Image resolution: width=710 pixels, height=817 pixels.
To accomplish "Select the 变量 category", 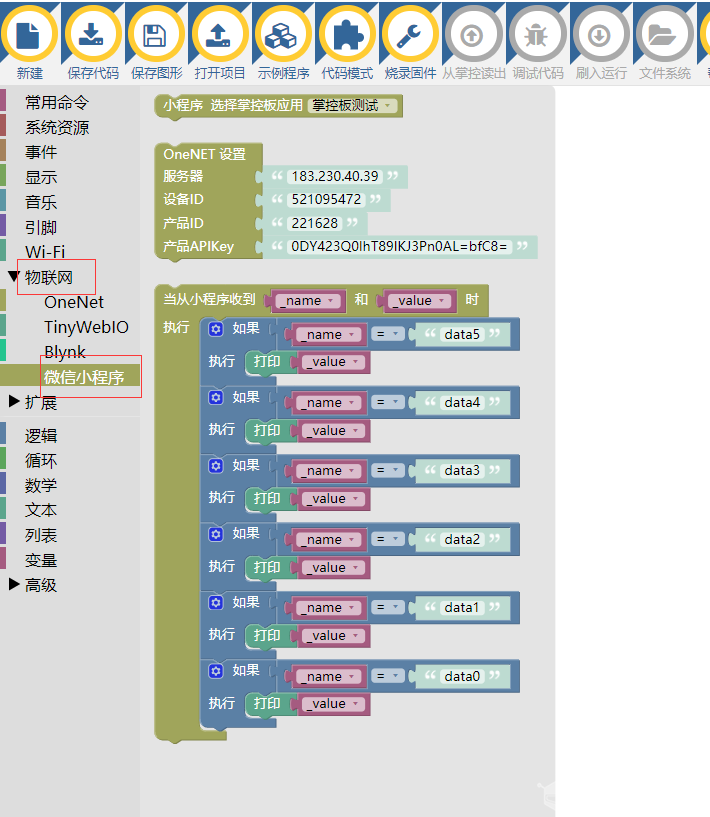I will (41, 560).
